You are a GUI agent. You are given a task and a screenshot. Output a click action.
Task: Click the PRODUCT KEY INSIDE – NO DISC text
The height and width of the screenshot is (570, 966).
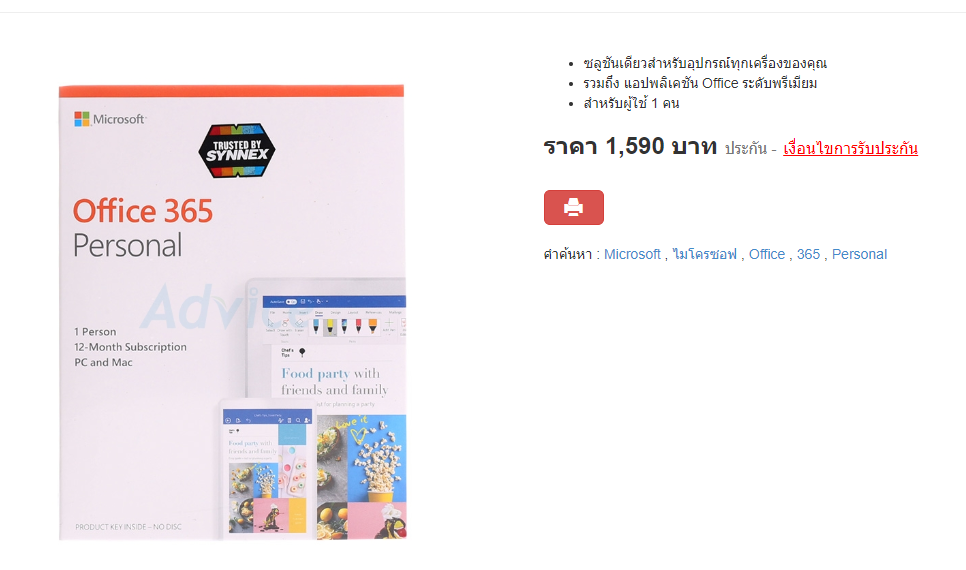[128, 527]
